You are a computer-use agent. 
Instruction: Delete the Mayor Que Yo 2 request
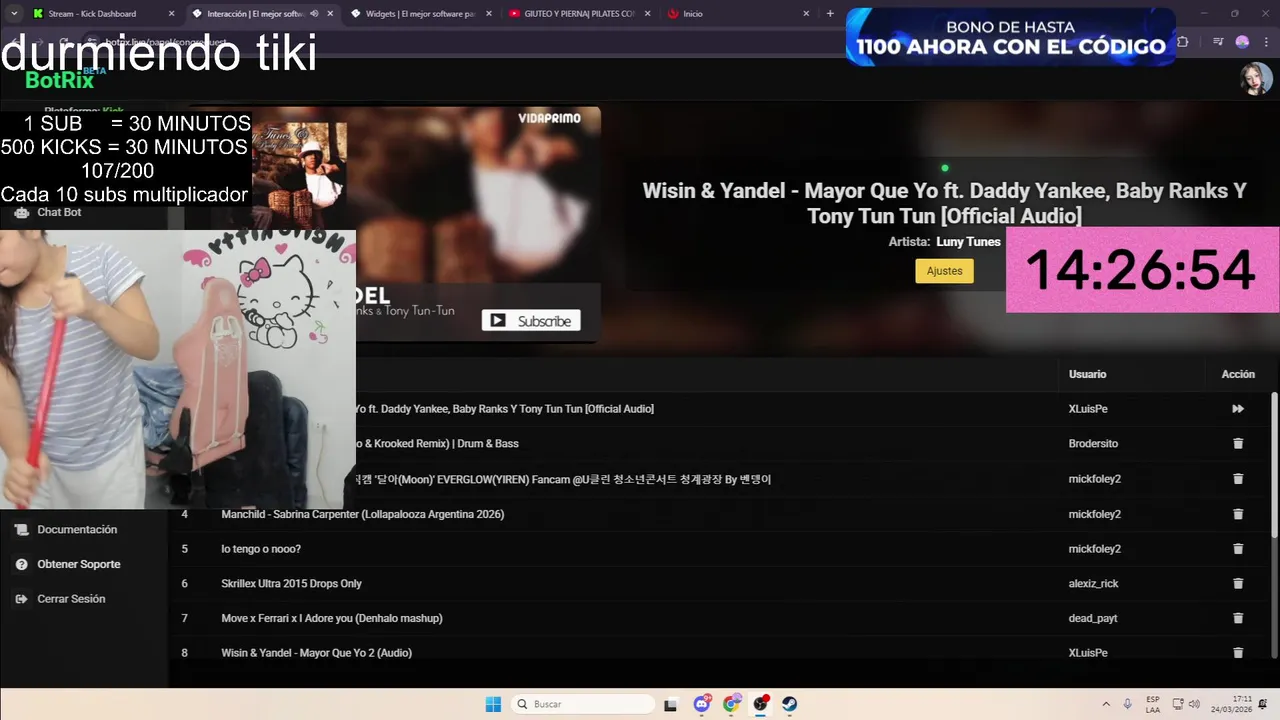click(1238, 653)
